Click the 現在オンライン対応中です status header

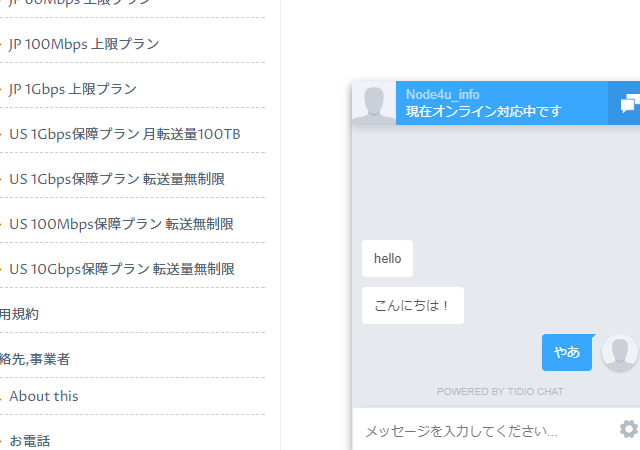pos(483,111)
